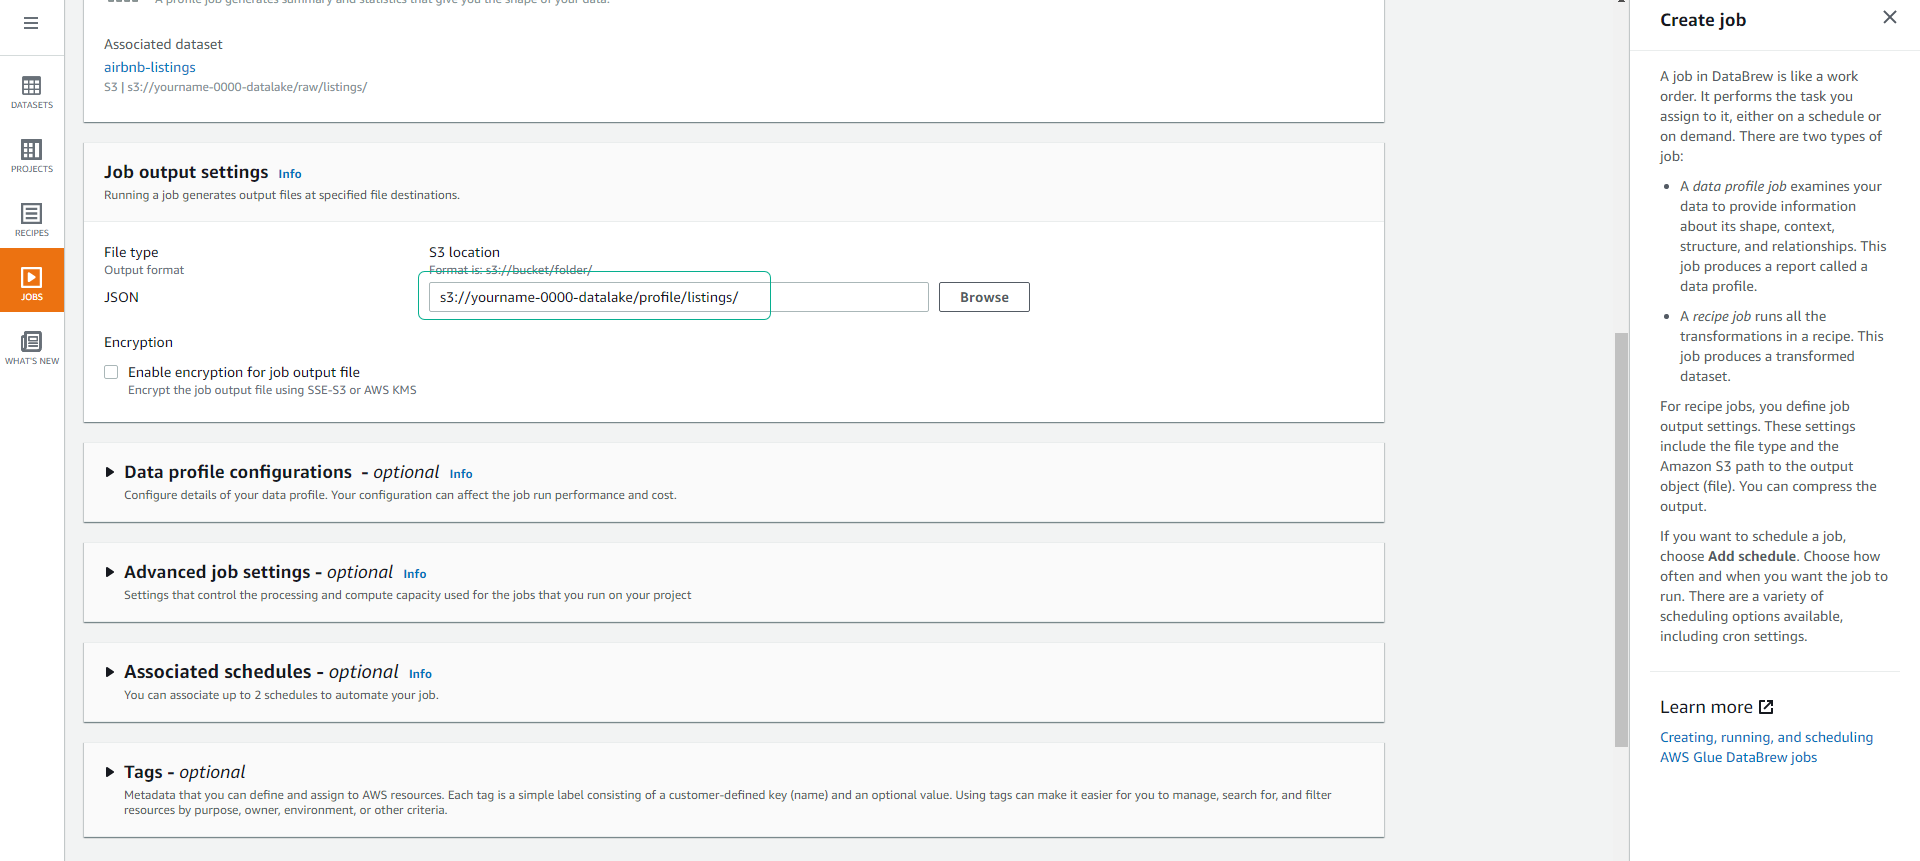Image resolution: width=1920 pixels, height=861 pixels.
Task: Close the Create job help panel
Action: coord(1889,17)
